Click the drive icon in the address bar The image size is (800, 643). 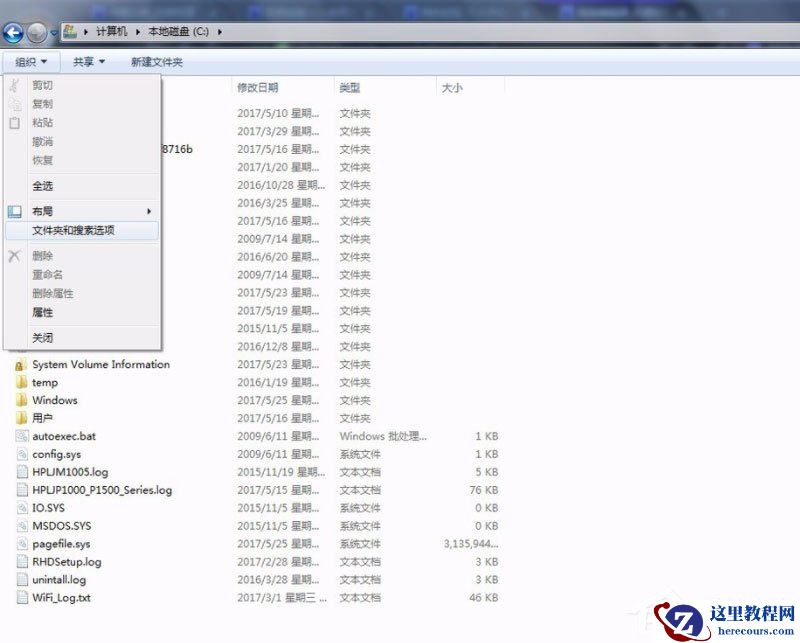pos(70,31)
